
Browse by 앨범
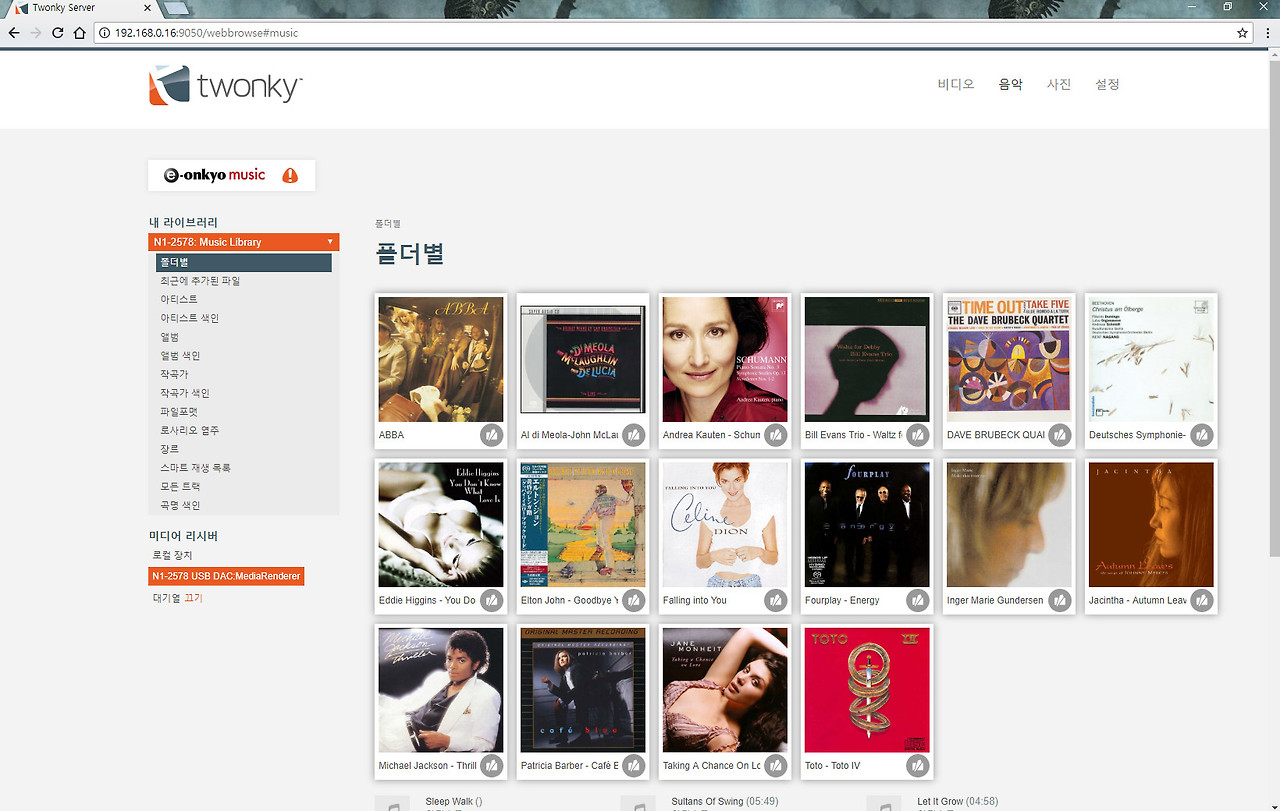170,337
